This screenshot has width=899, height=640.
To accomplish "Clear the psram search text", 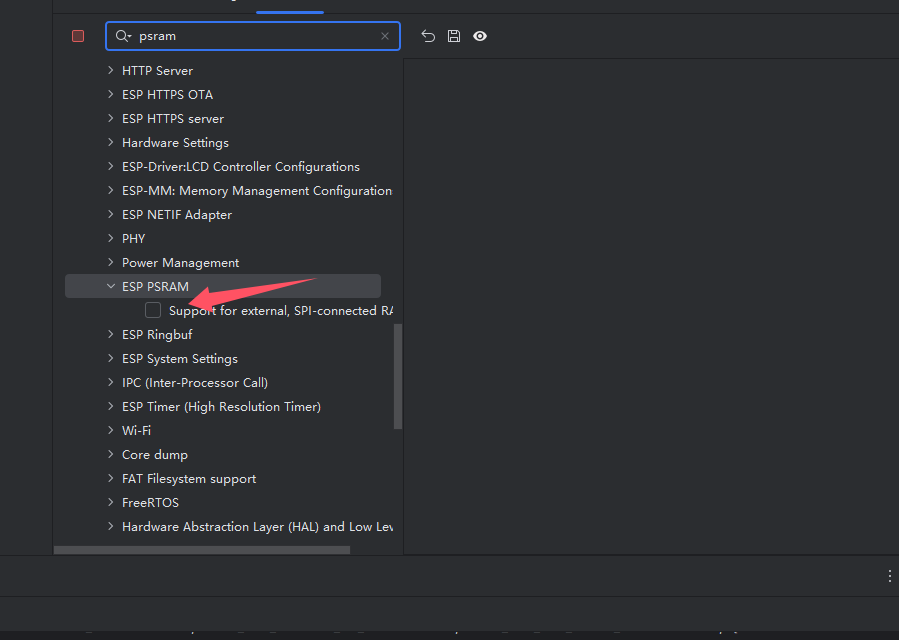I will pos(385,36).
